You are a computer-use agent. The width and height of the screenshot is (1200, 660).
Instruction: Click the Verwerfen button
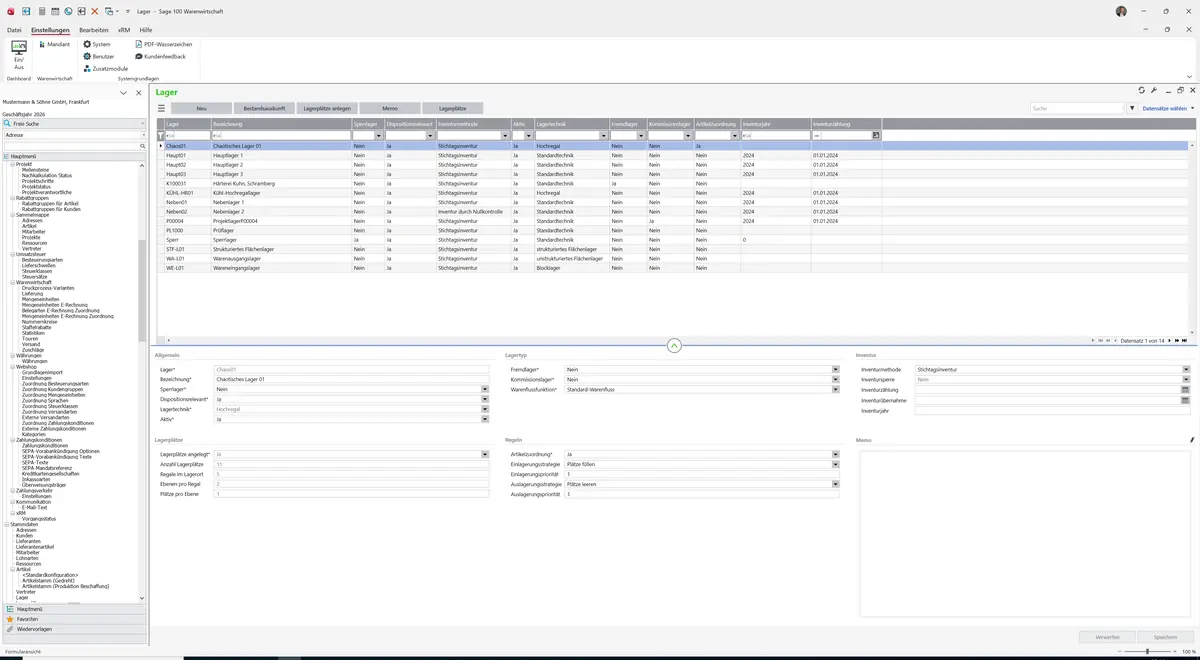(1107, 636)
